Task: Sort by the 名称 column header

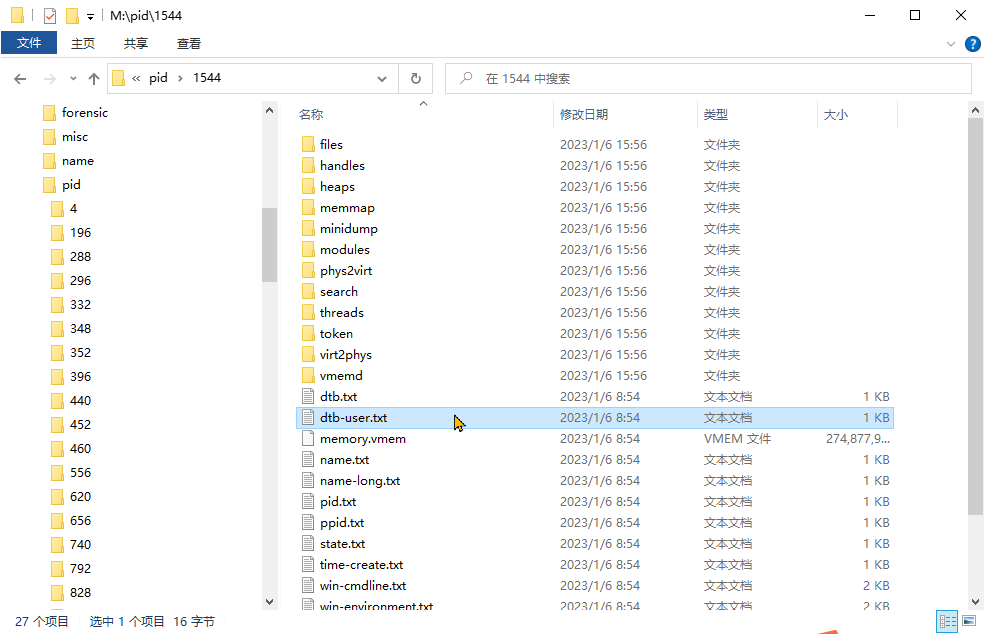Action: [x=311, y=114]
